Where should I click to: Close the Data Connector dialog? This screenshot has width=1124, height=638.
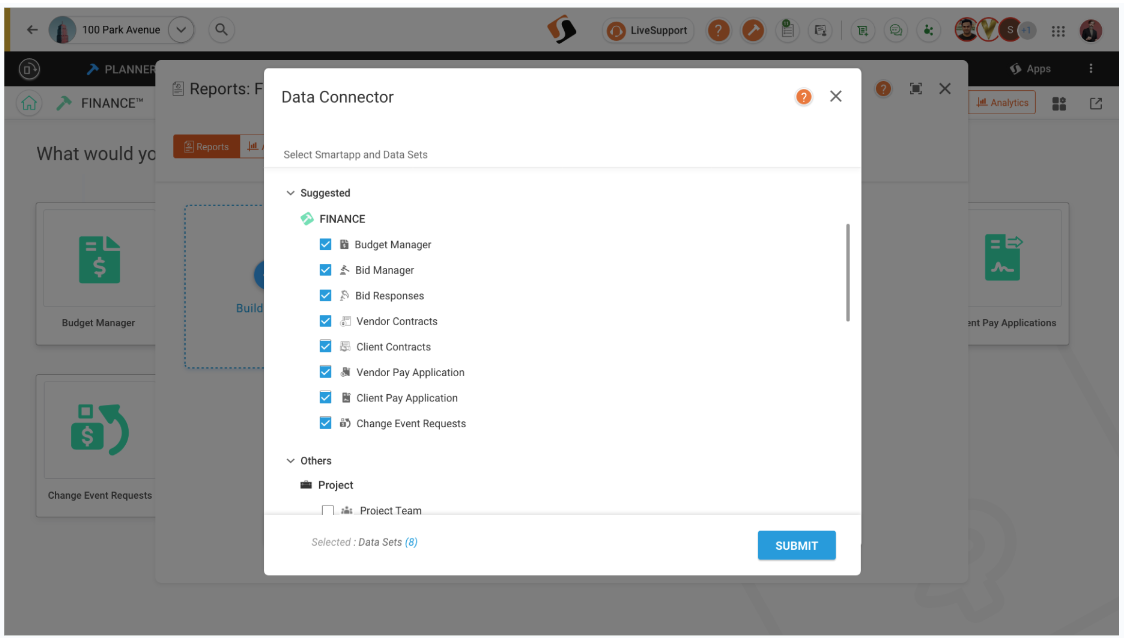click(836, 96)
